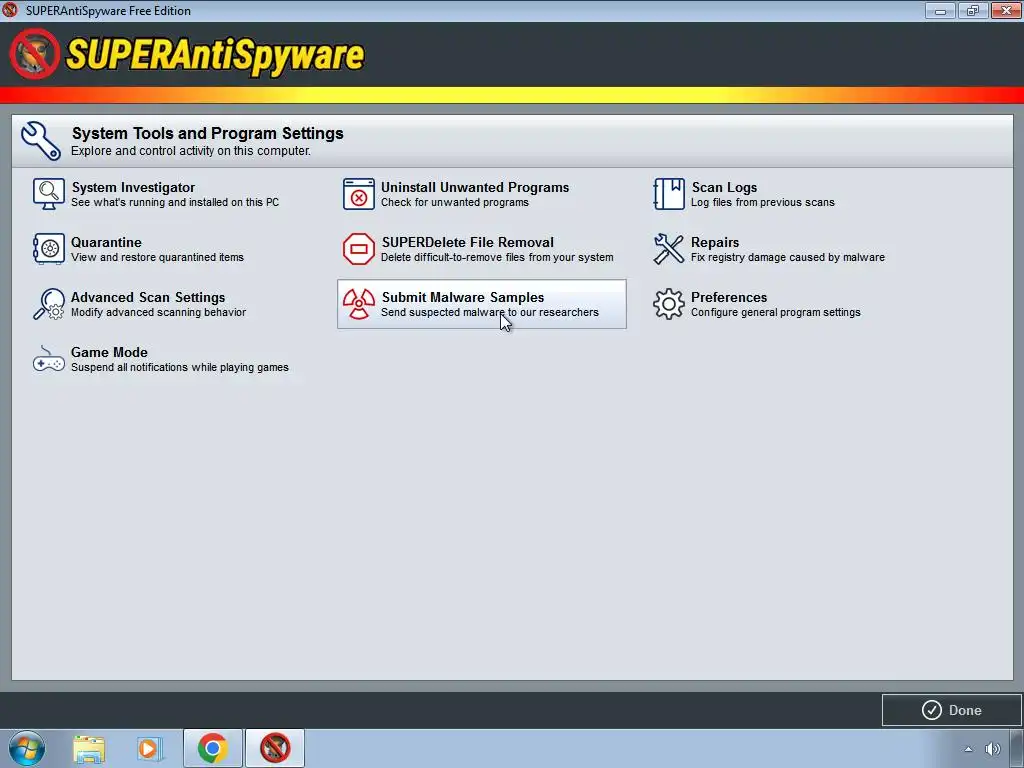Click the volume speaker tray icon

coord(993,749)
